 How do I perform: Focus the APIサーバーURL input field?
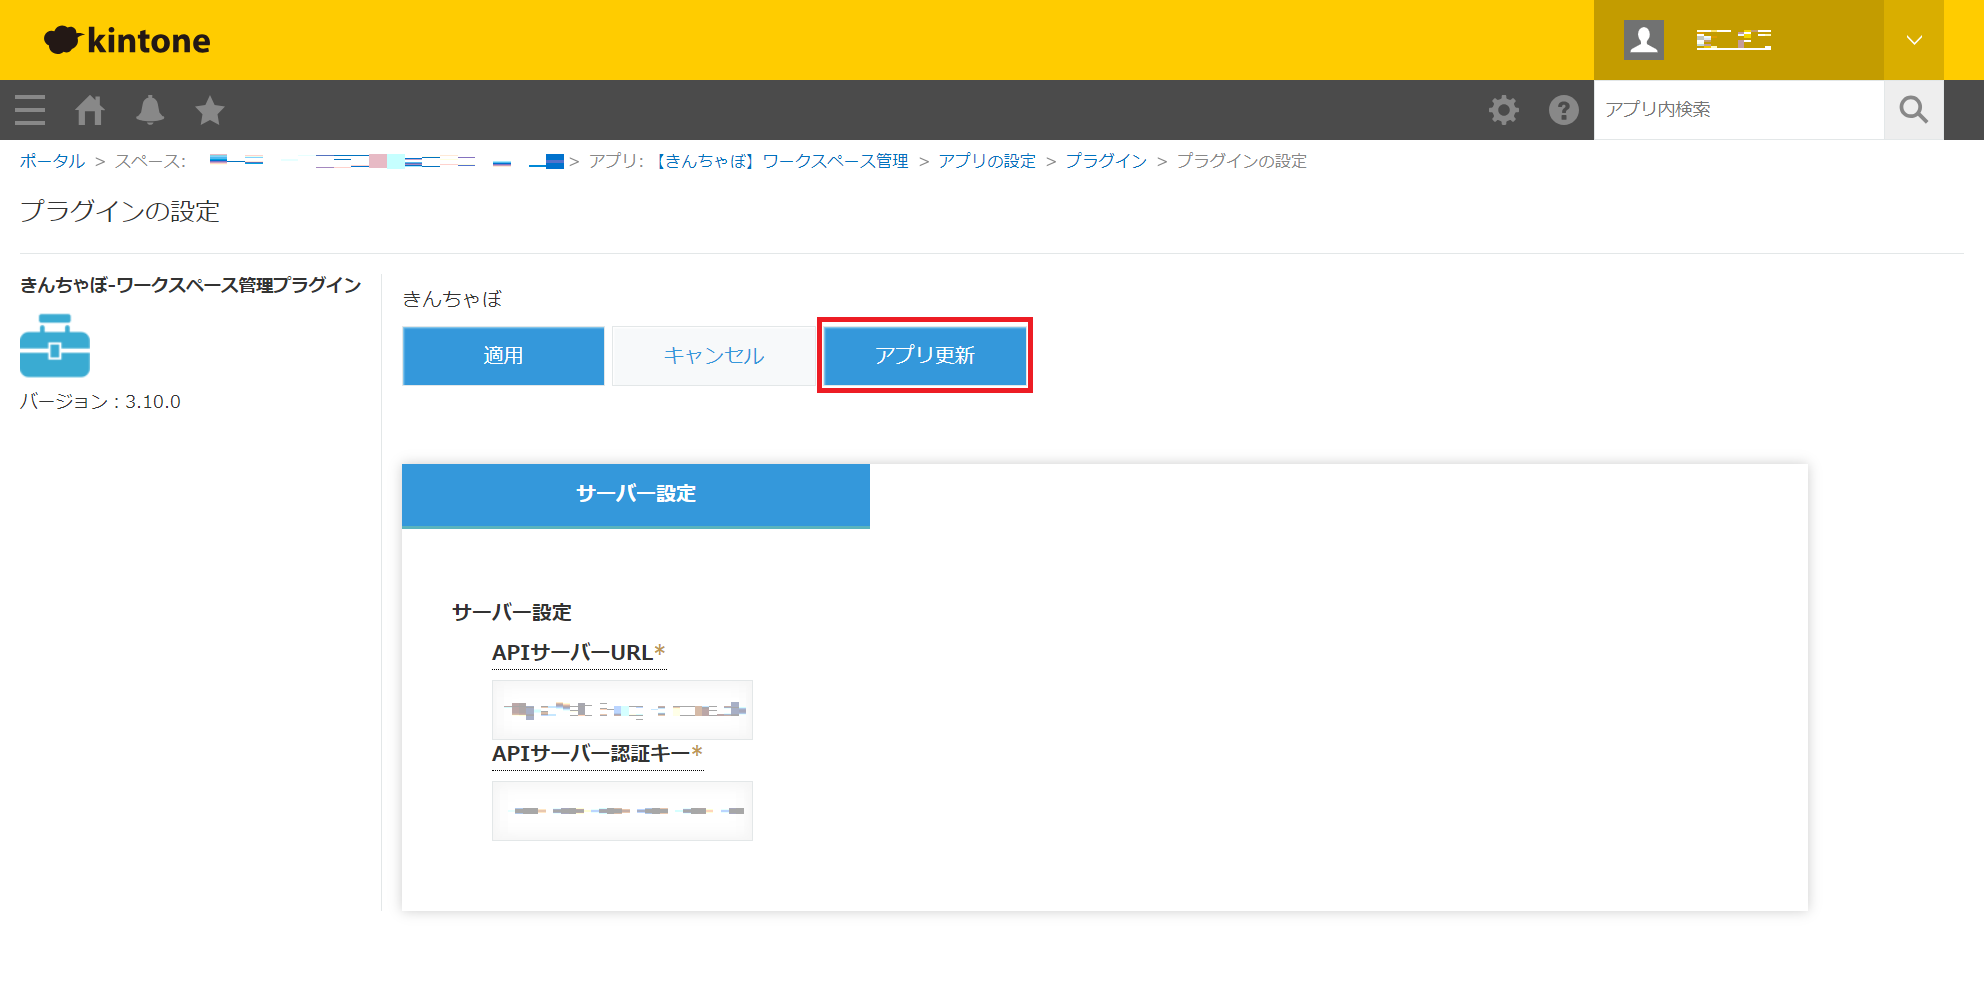[622, 710]
